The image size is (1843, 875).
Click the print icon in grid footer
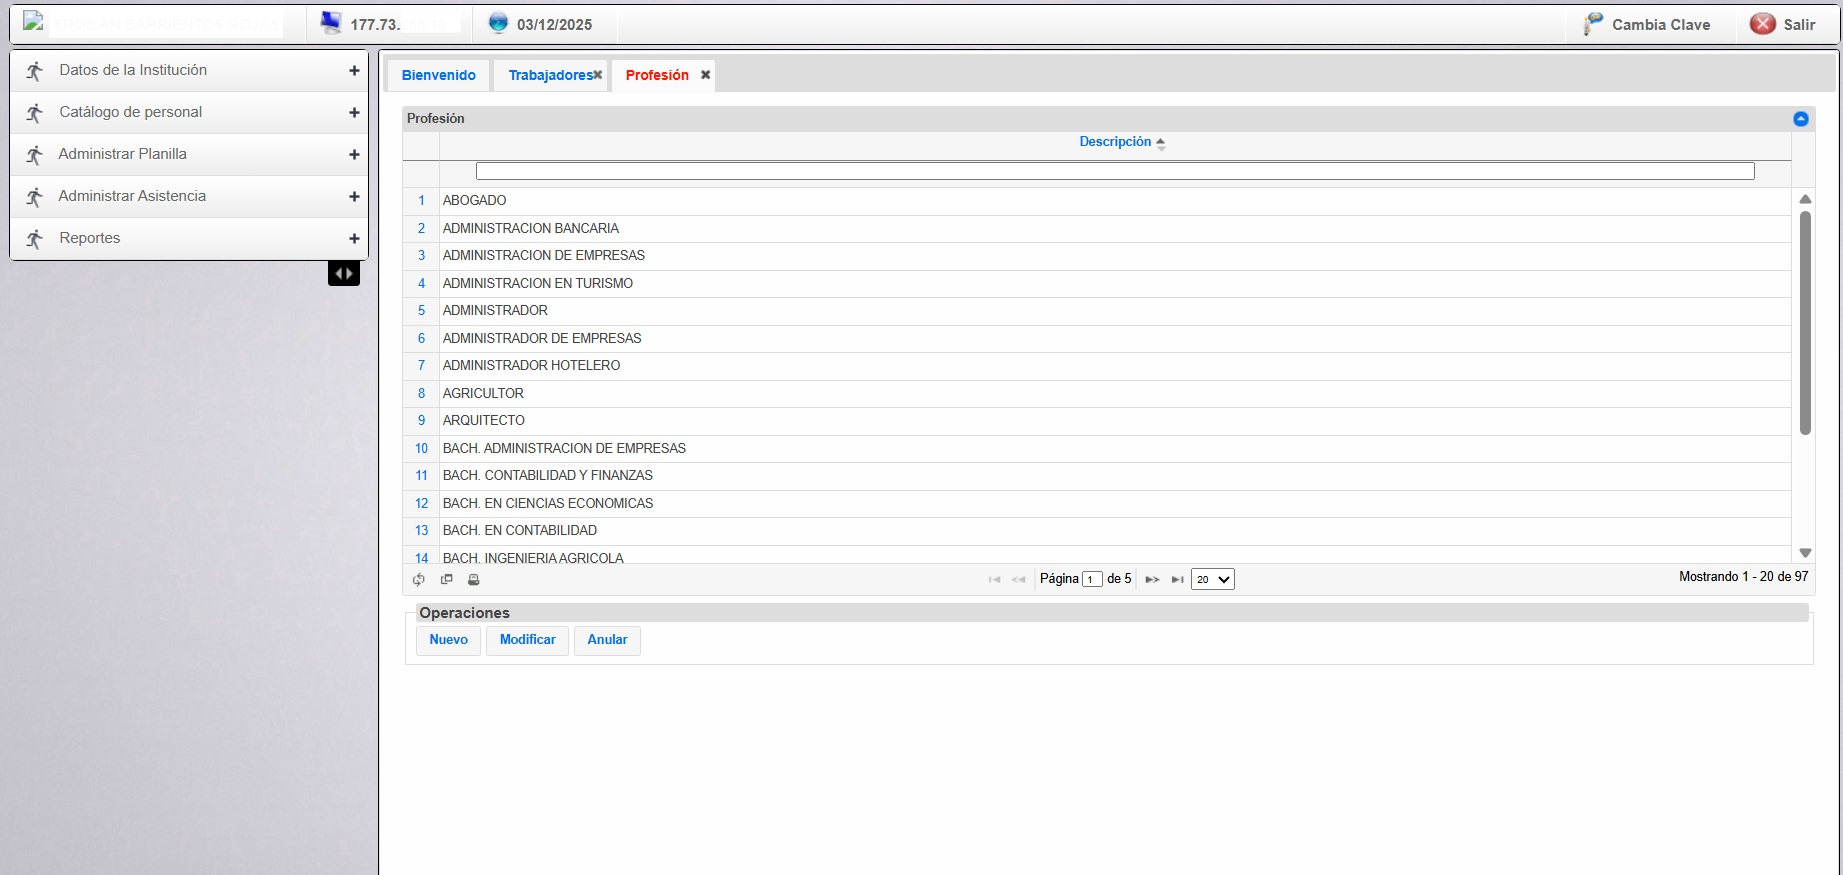pos(474,580)
